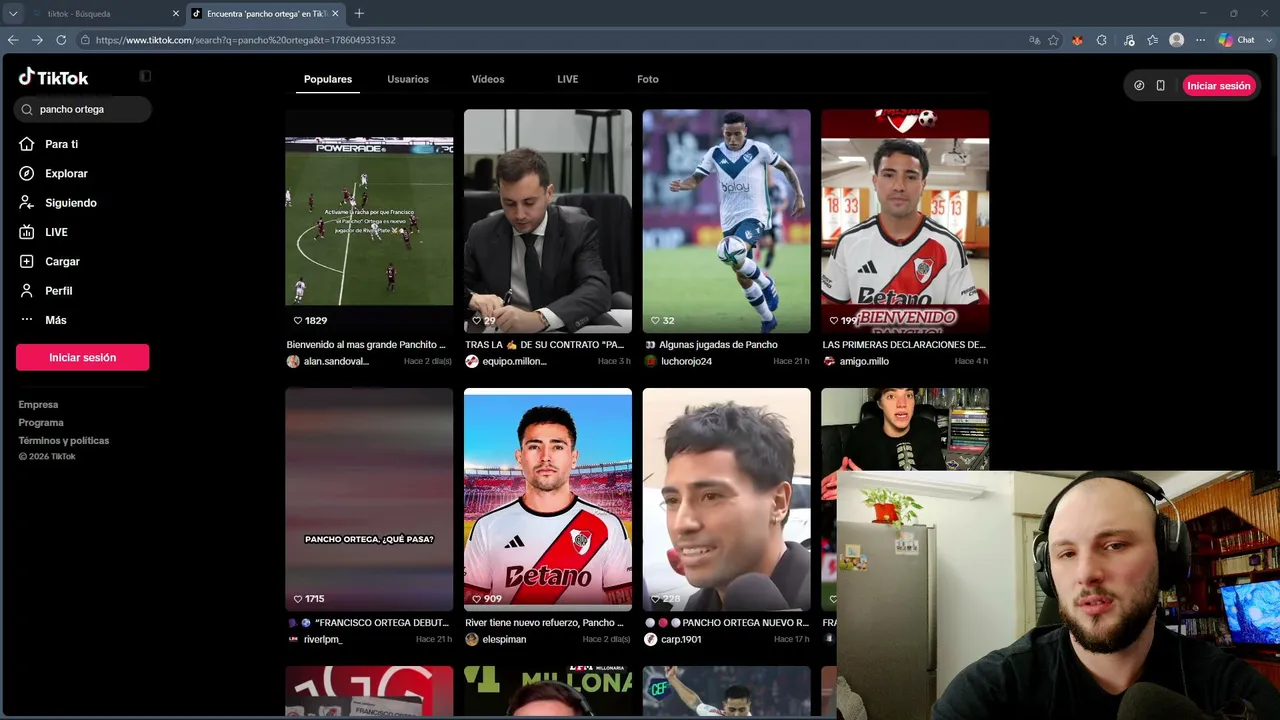
Task: Open contract signing video thumbnail
Action: pos(548,221)
